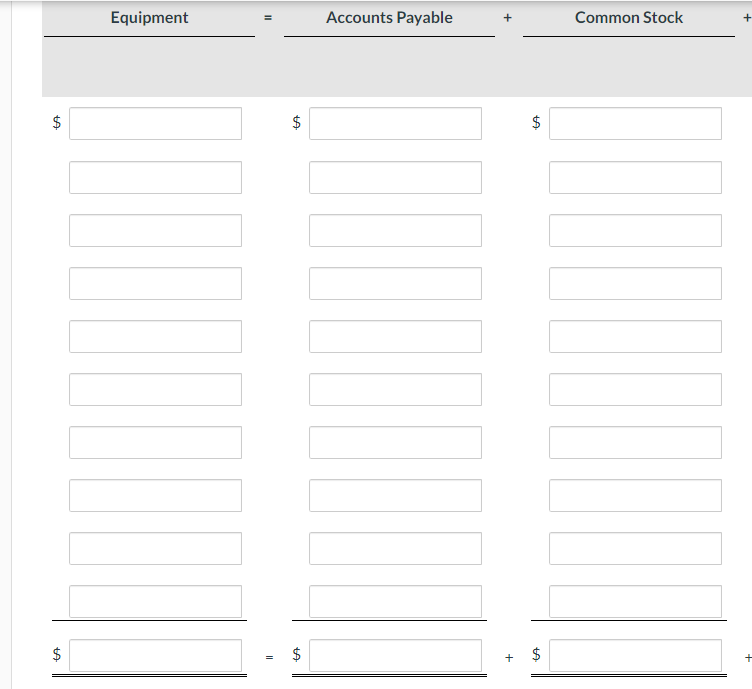
Task: Click the seventh row Common Stock box
Action: [x=635, y=443]
